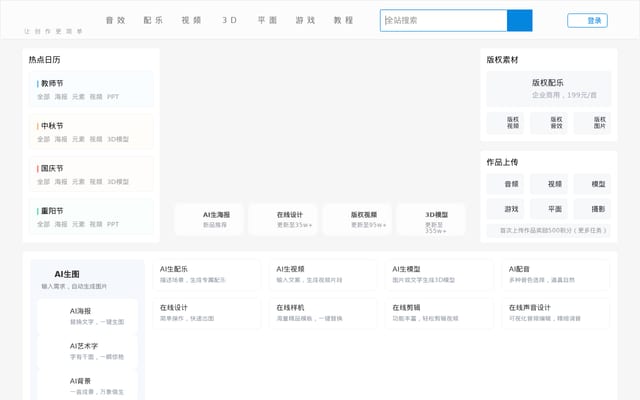Screen dimensions: 640x400
Task: Open 教程 in the top navigation bar
Action: pyautogui.click(x=343, y=20)
